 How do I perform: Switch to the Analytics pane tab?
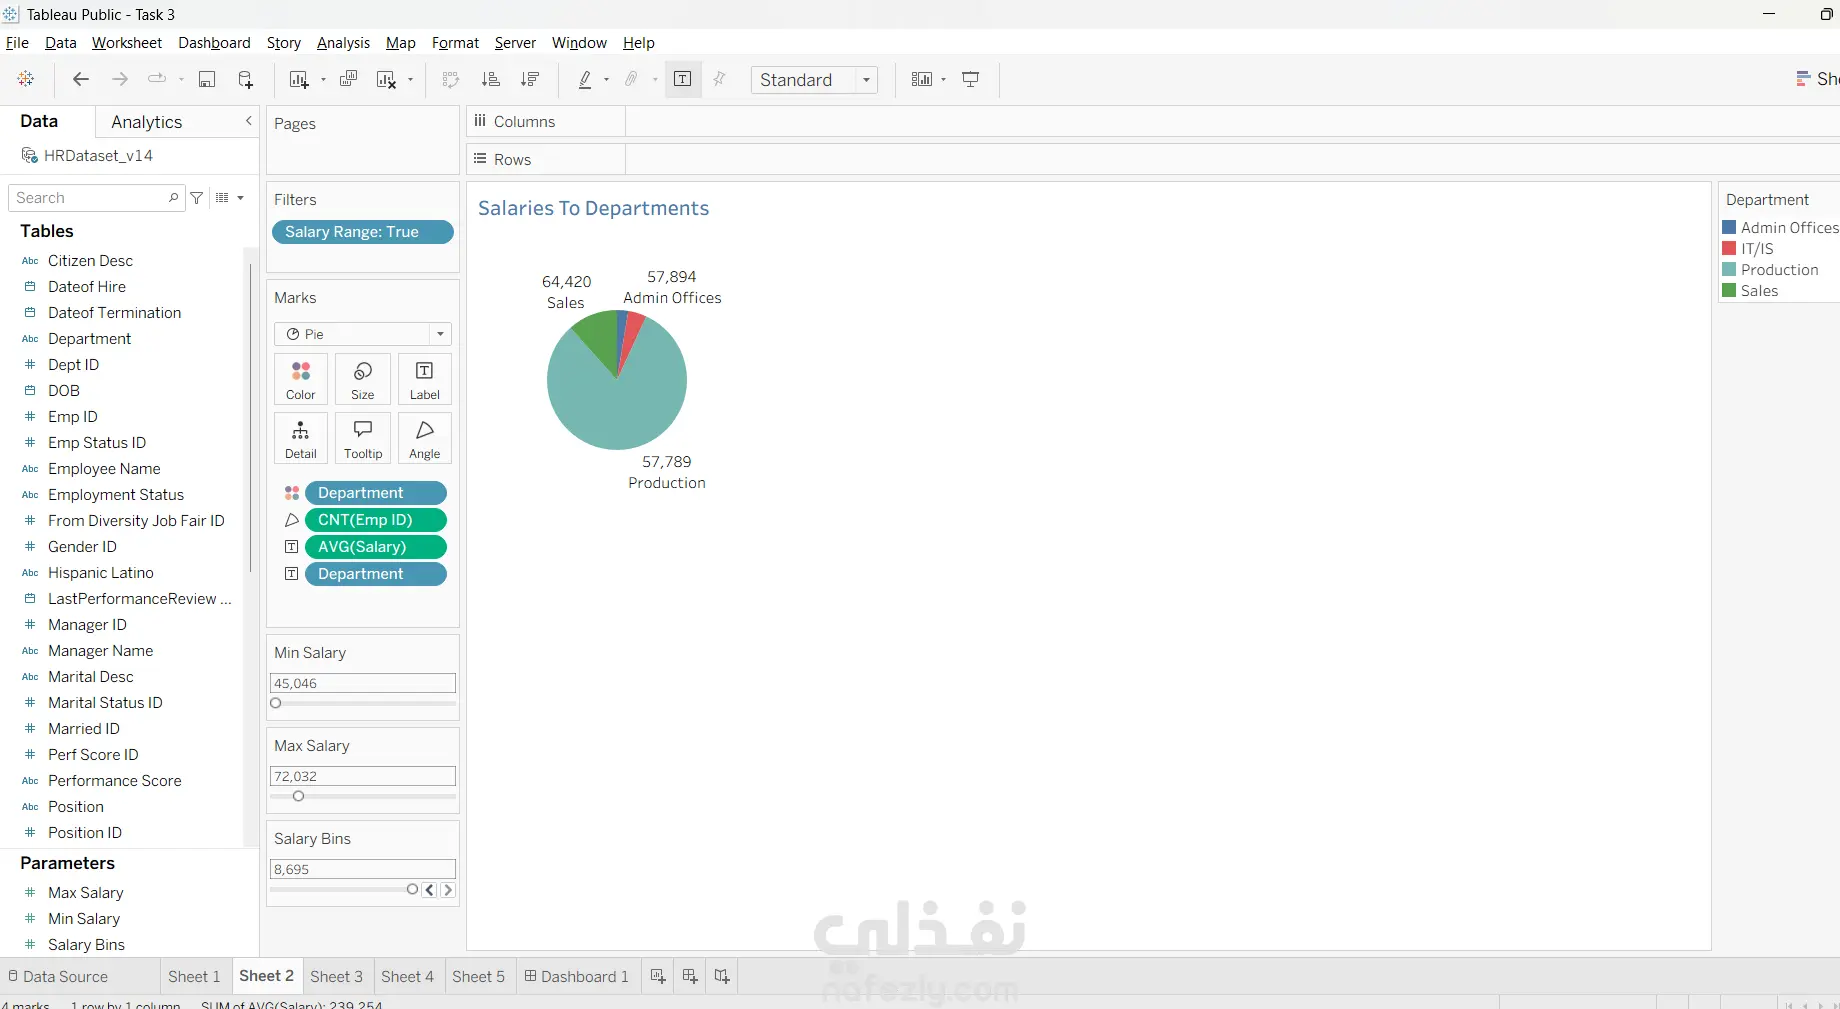pyautogui.click(x=147, y=122)
